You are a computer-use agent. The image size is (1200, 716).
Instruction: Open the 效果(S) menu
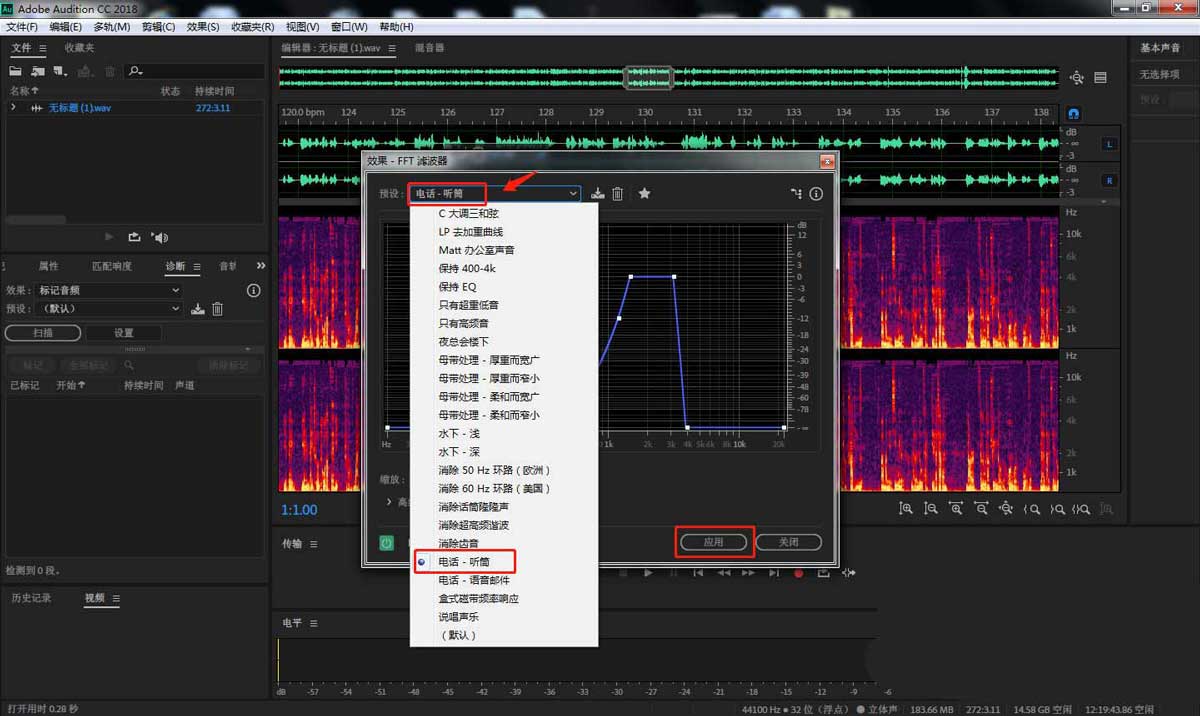coord(203,27)
